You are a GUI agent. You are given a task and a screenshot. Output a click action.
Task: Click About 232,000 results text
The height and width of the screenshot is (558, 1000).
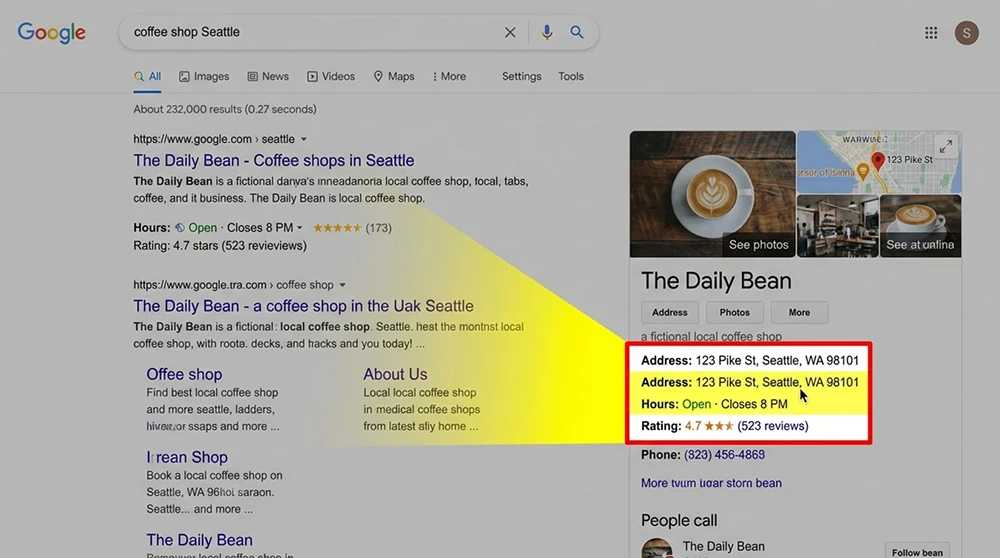click(x=224, y=109)
